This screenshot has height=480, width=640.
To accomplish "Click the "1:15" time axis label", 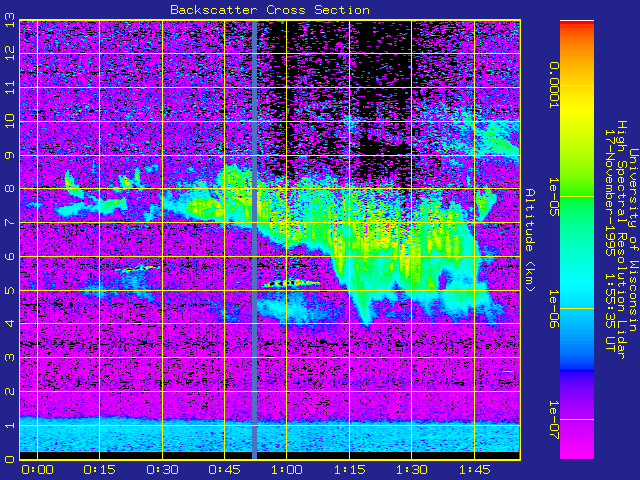I will tap(349, 470).
